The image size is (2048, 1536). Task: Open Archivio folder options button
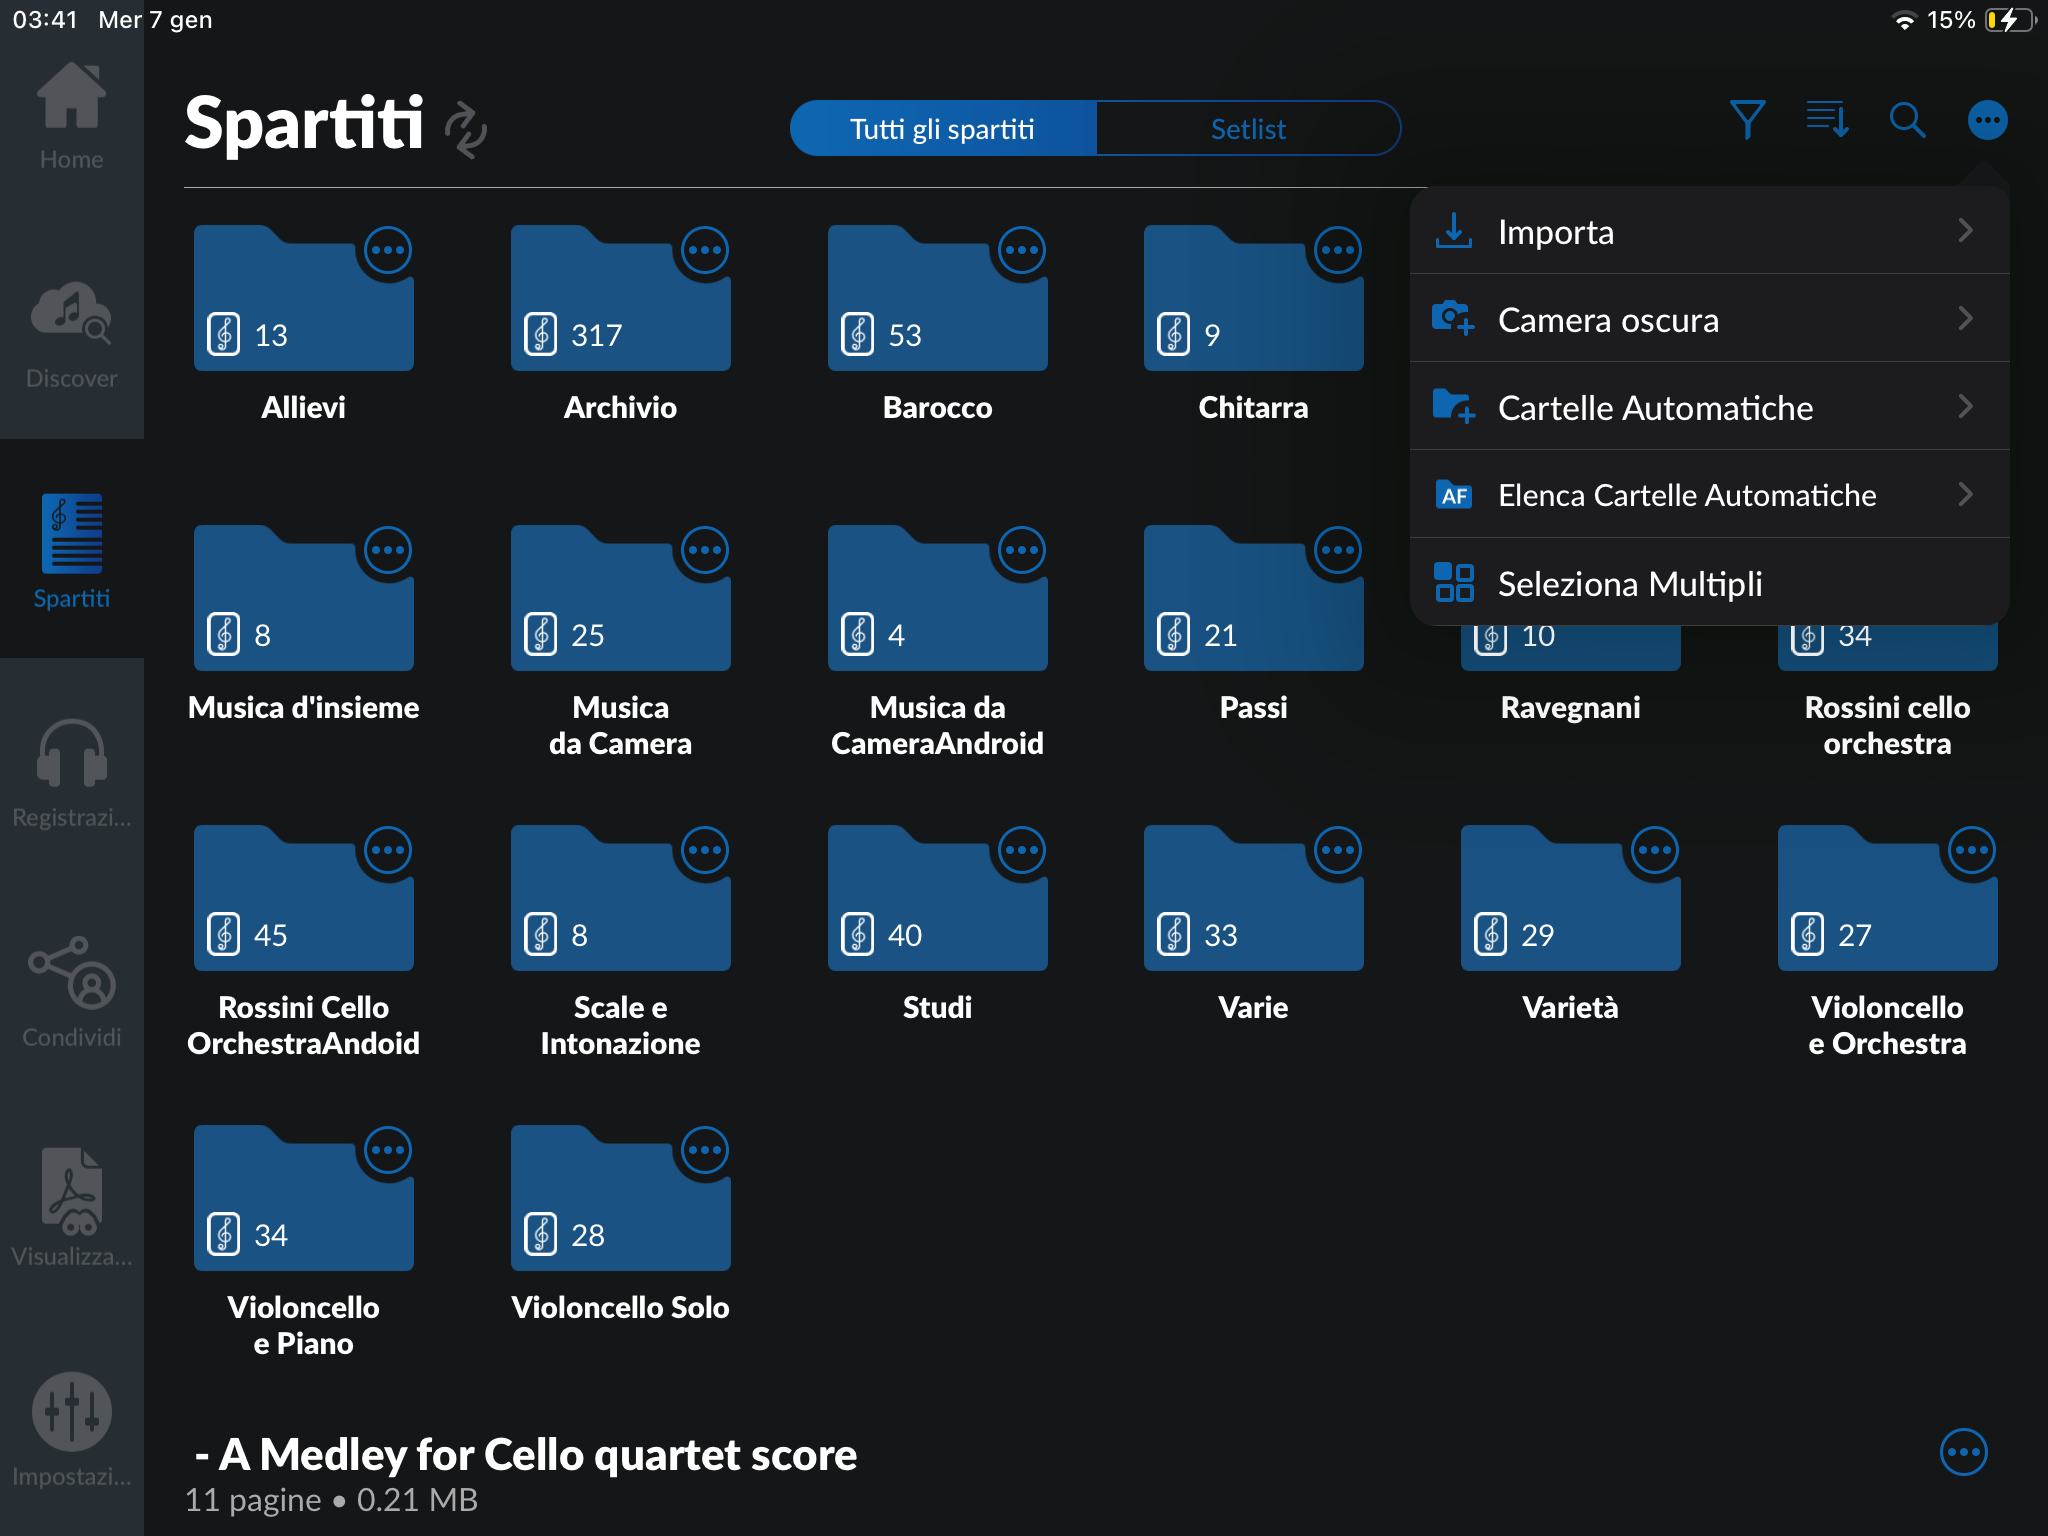click(x=705, y=250)
